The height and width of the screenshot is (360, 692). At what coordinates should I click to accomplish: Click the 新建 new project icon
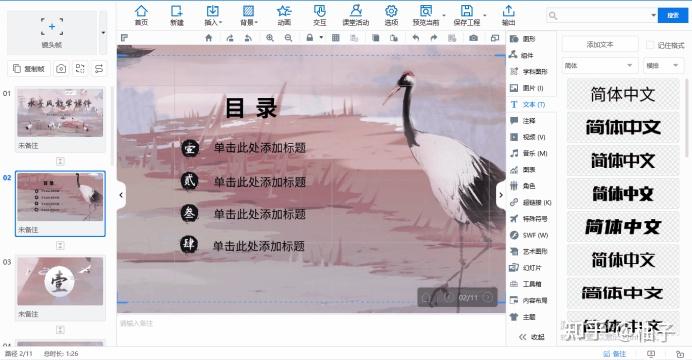point(177,11)
